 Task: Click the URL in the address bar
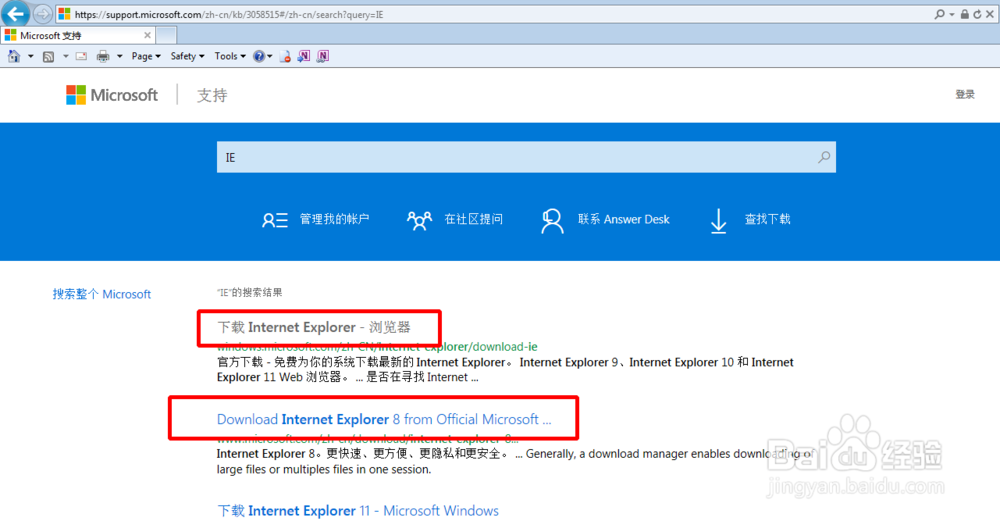click(229, 14)
